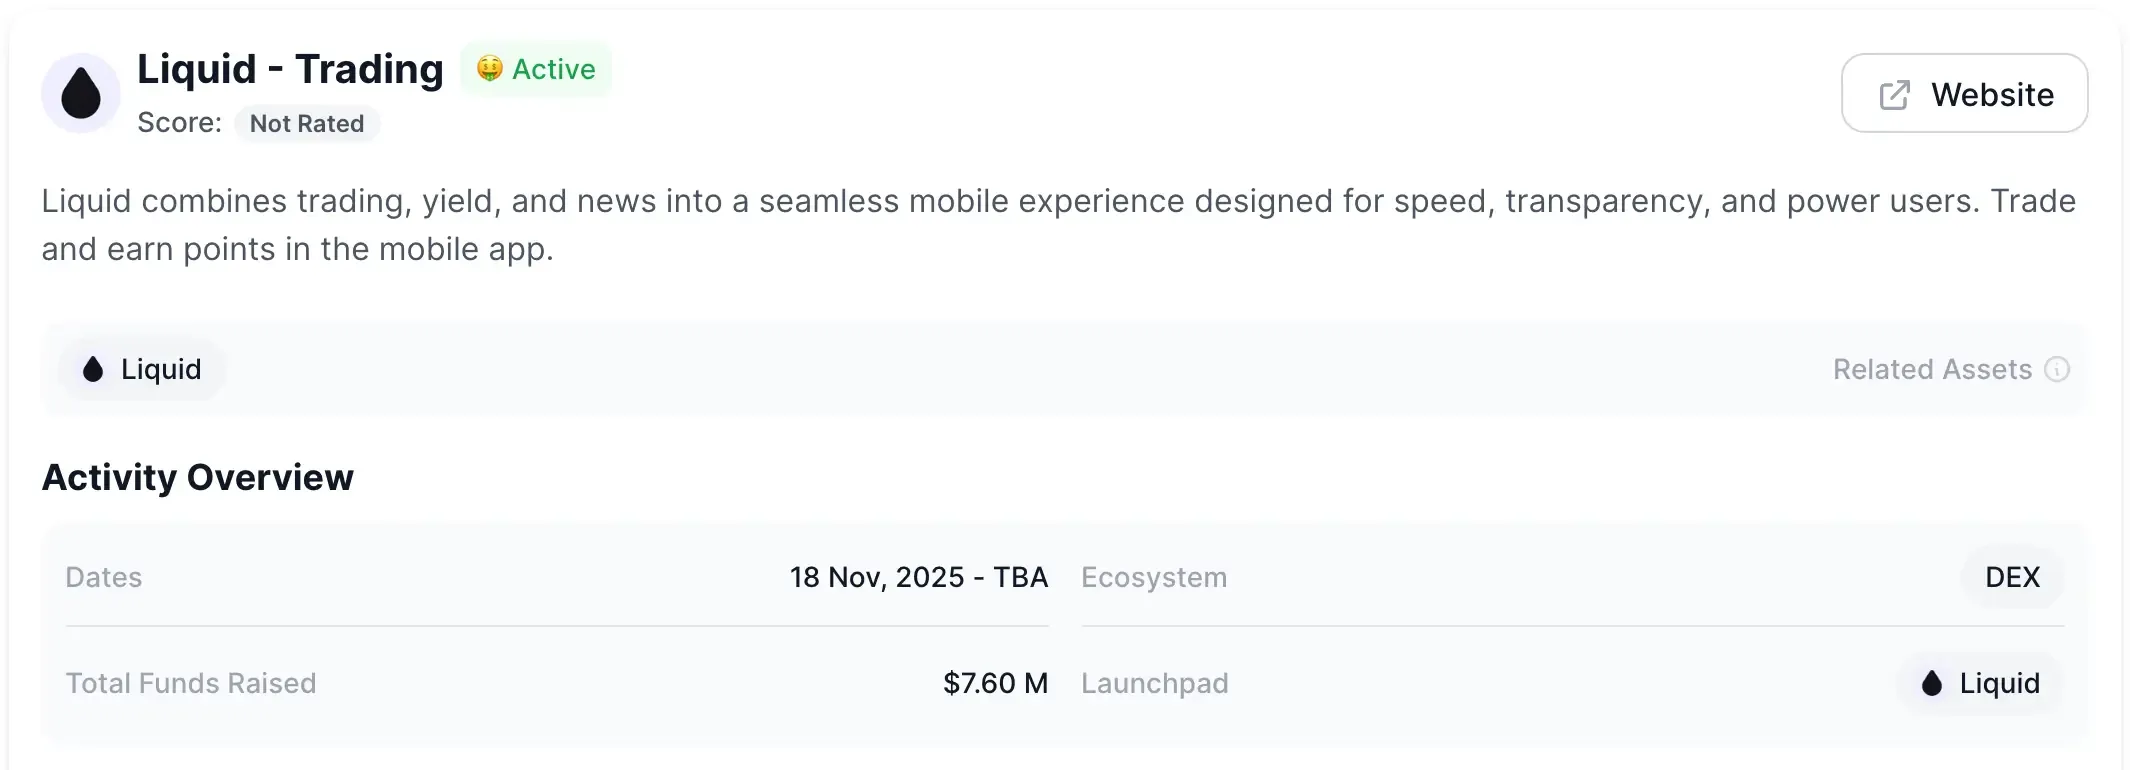Click the "Liquid" launchpad name text
Image resolution: width=2130 pixels, height=770 pixels.
click(x=1999, y=683)
